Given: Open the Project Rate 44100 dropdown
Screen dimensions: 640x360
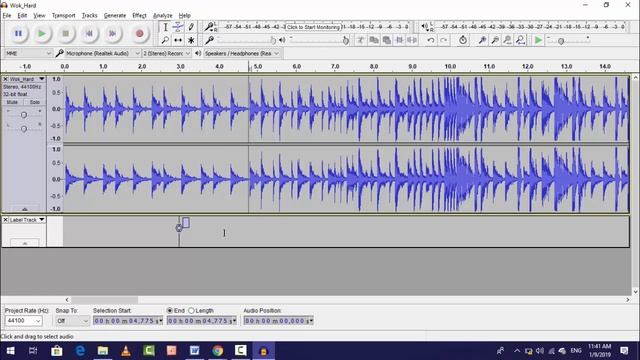Looking at the screenshot, I should [x=24, y=321].
